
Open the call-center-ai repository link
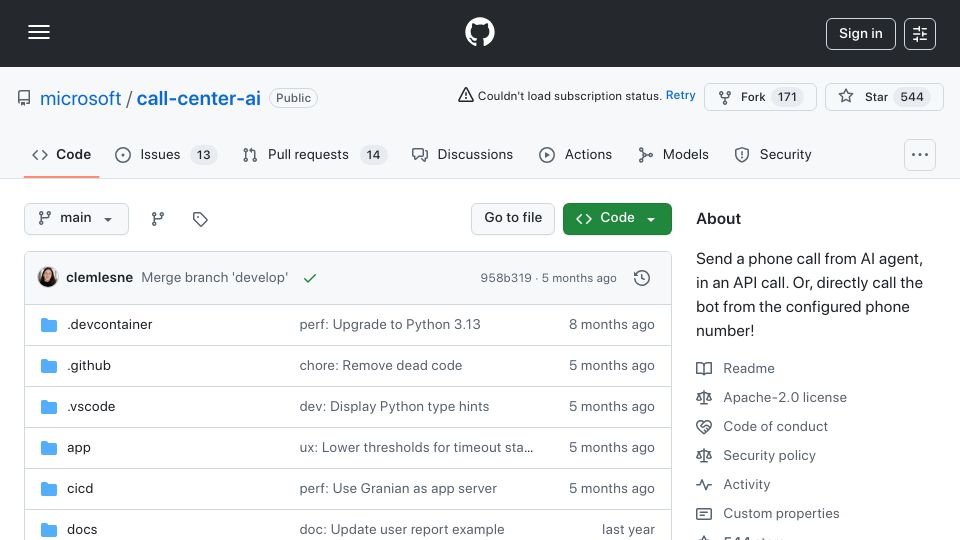coord(198,98)
